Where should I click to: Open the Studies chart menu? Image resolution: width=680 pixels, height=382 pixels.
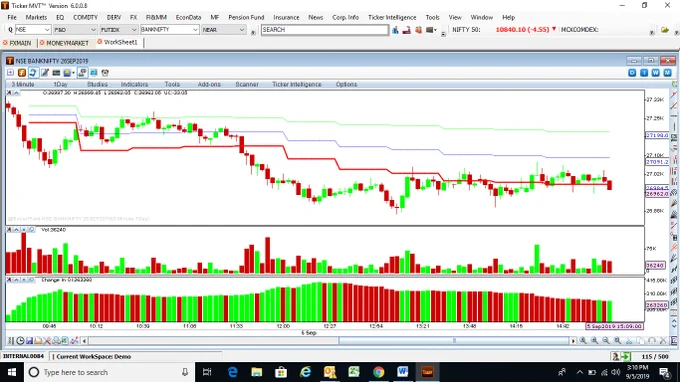pyautogui.click(x=97, y=84)
